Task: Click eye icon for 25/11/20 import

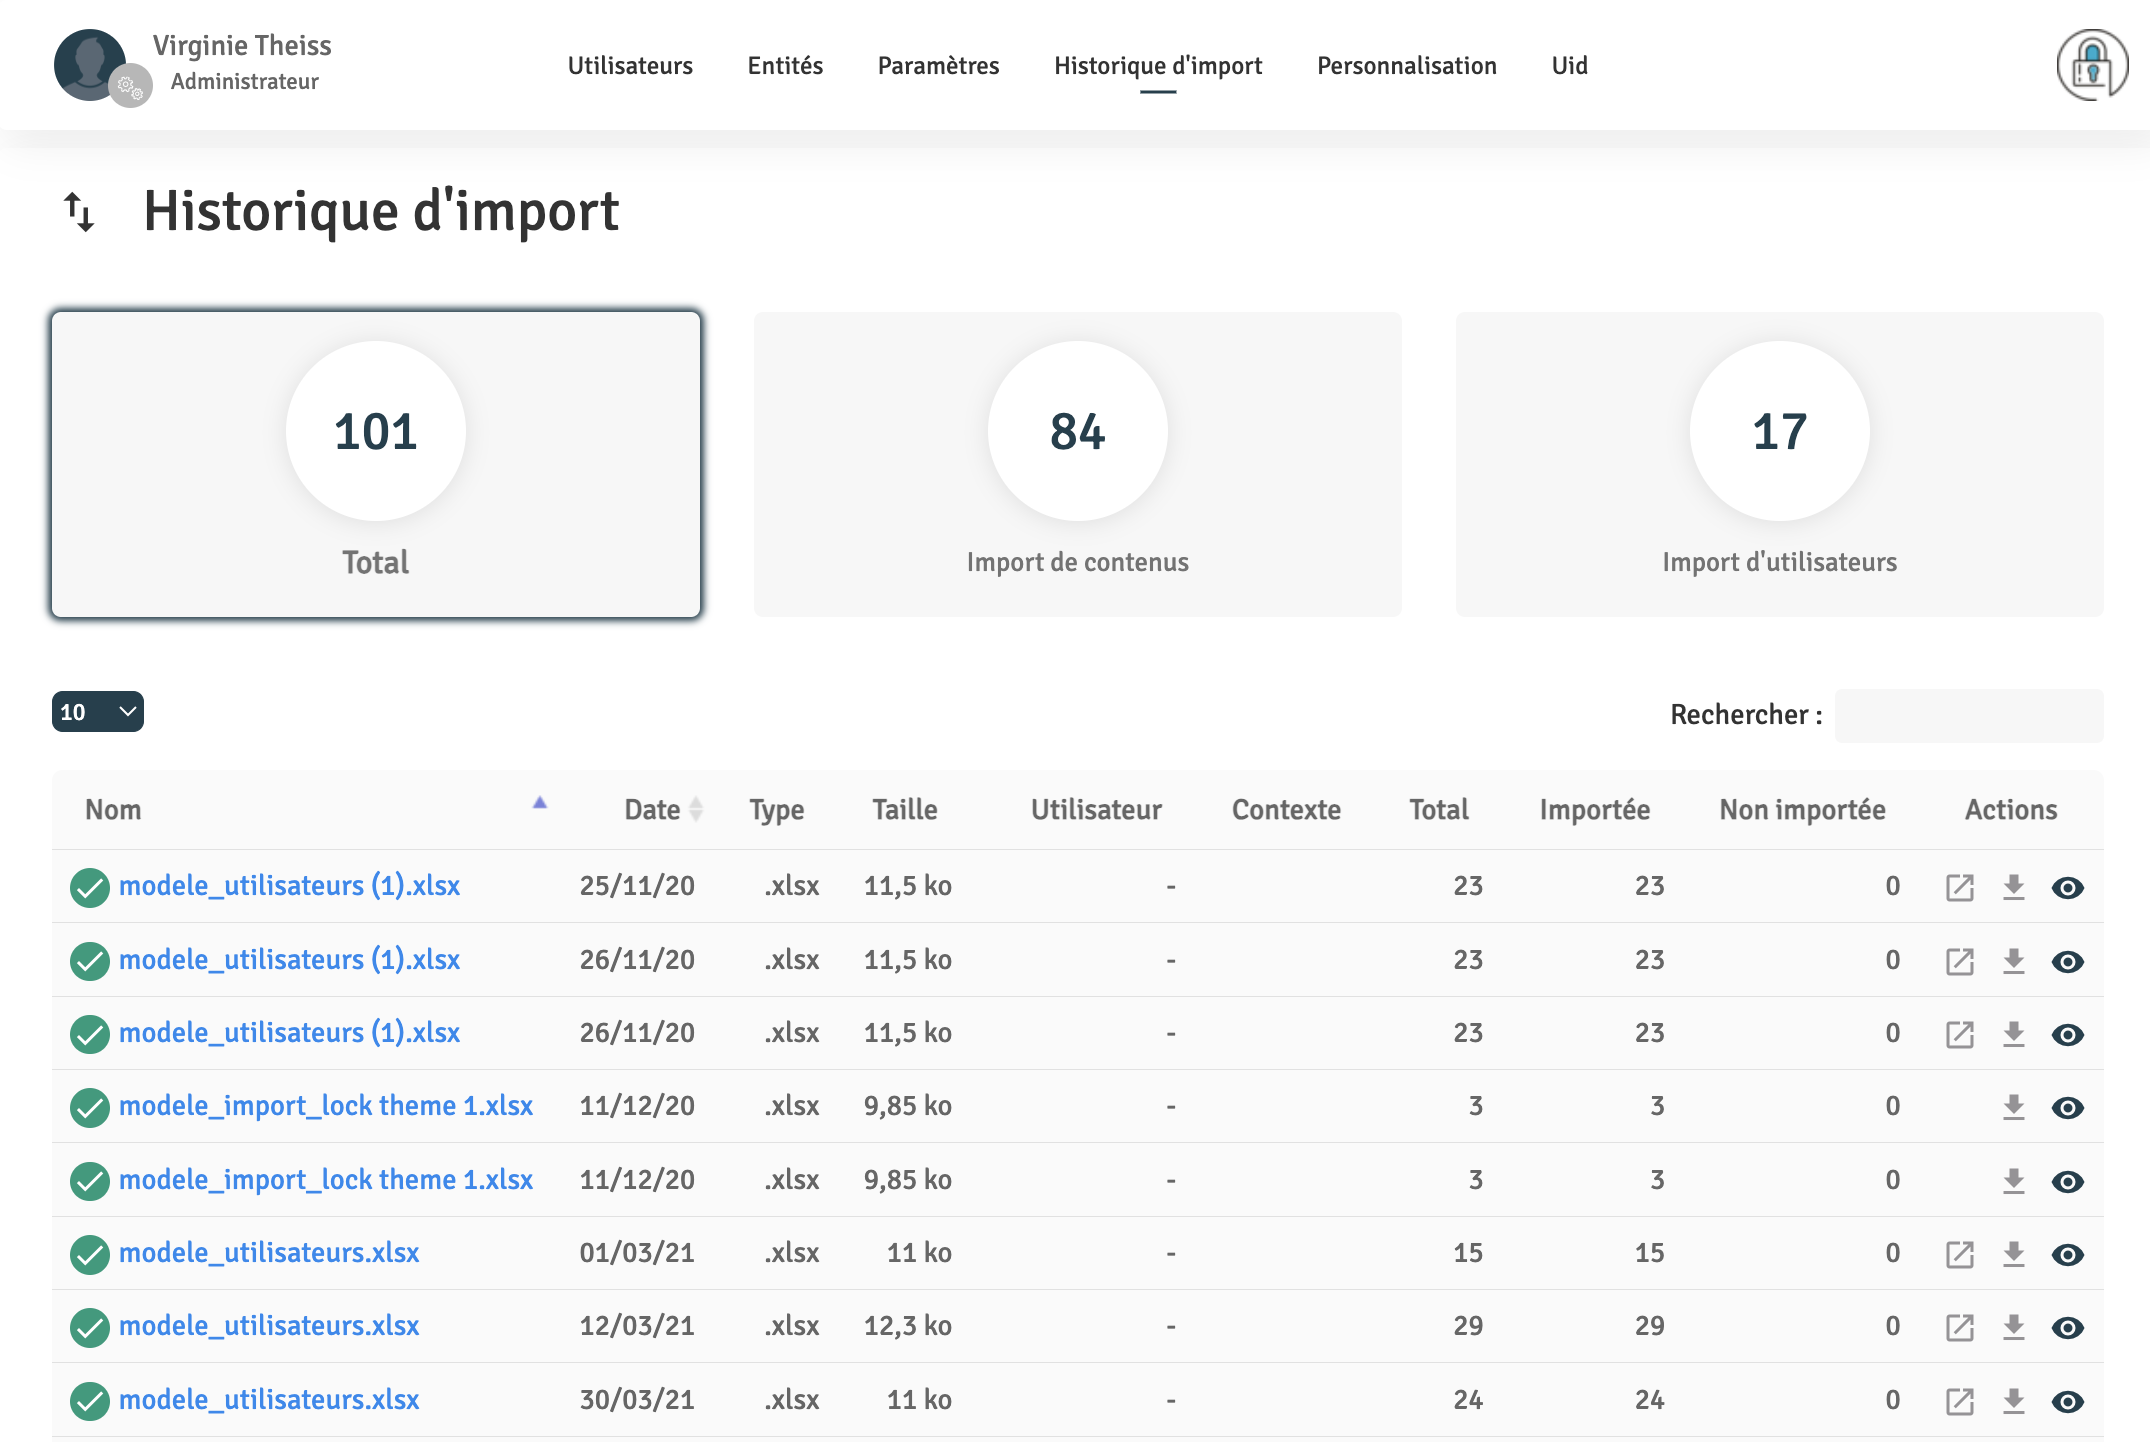Action: (x=2067, y=887)
